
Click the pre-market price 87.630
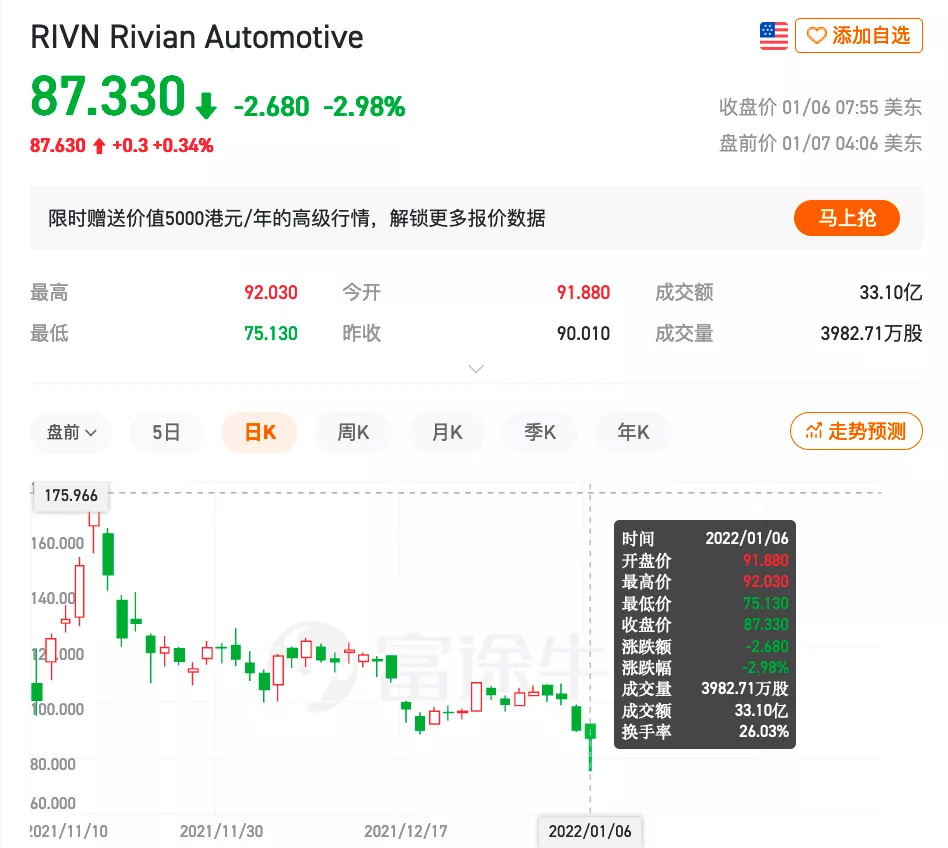point(58,146)
